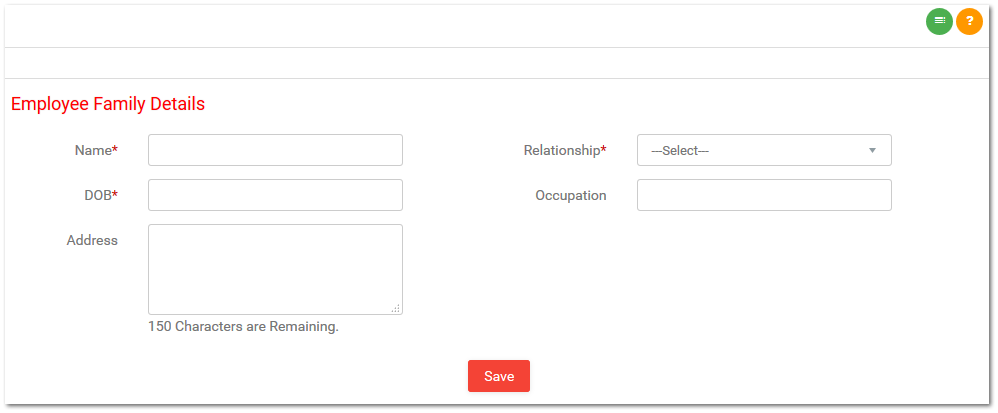Click the Name field label
The width and height of the screenshot is (998, 413).
(x=93, y=150)
